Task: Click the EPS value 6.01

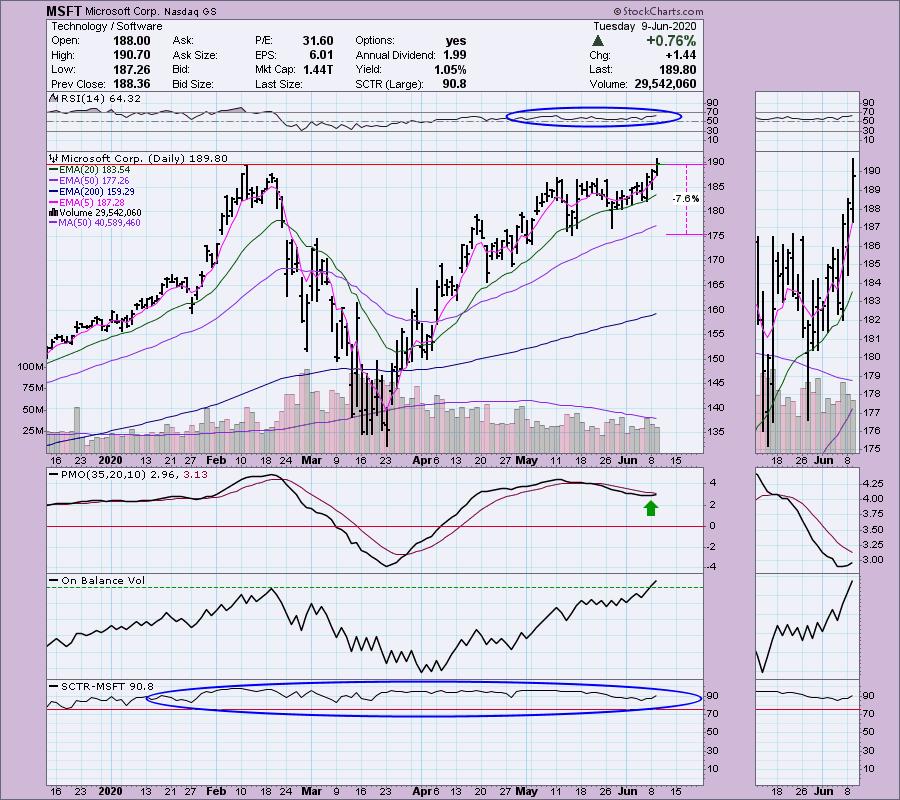Action: click(321, 55)
